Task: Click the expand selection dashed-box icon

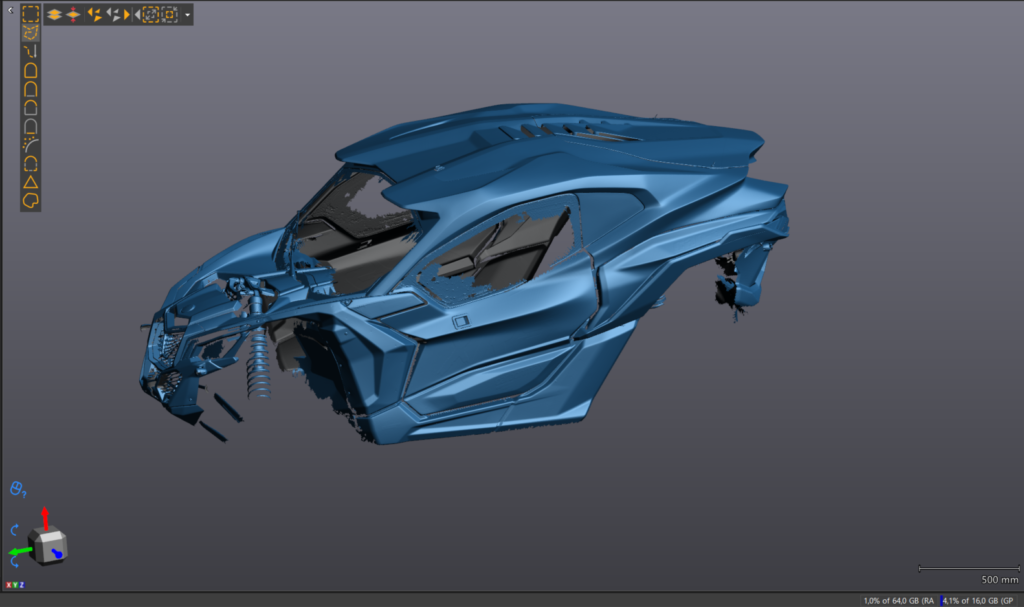Action: (x=150, y=15)
